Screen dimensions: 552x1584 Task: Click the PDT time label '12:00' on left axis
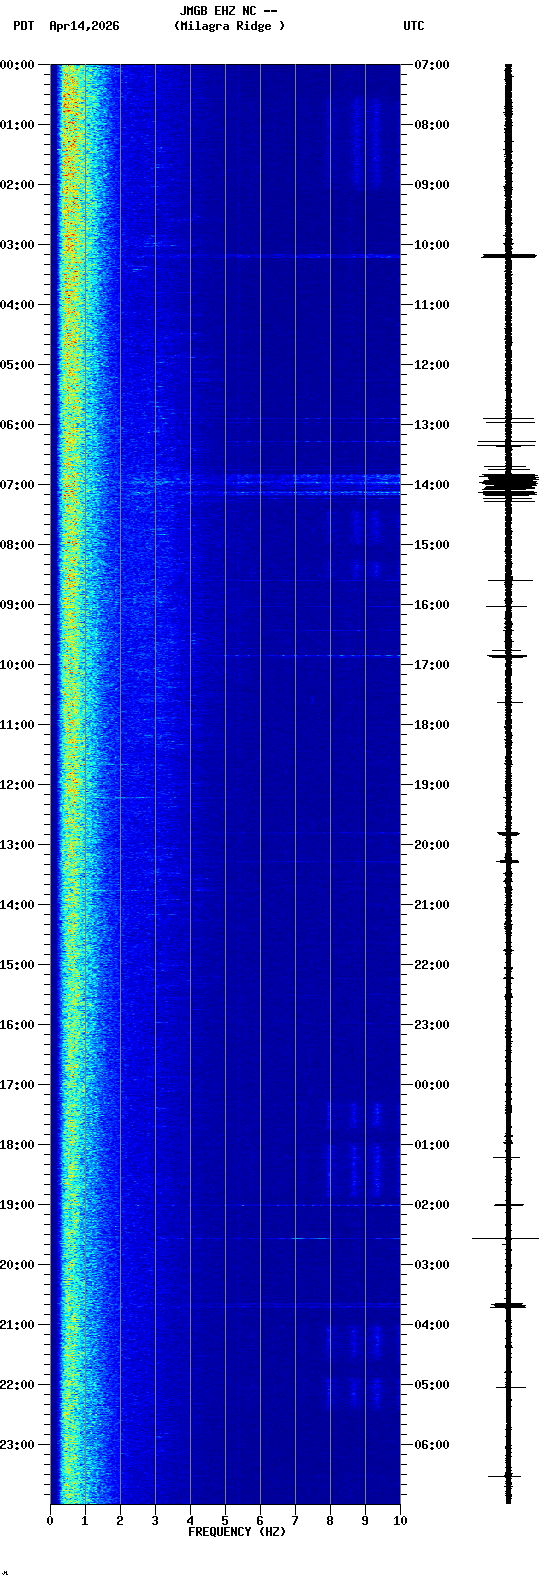[17, 785]
